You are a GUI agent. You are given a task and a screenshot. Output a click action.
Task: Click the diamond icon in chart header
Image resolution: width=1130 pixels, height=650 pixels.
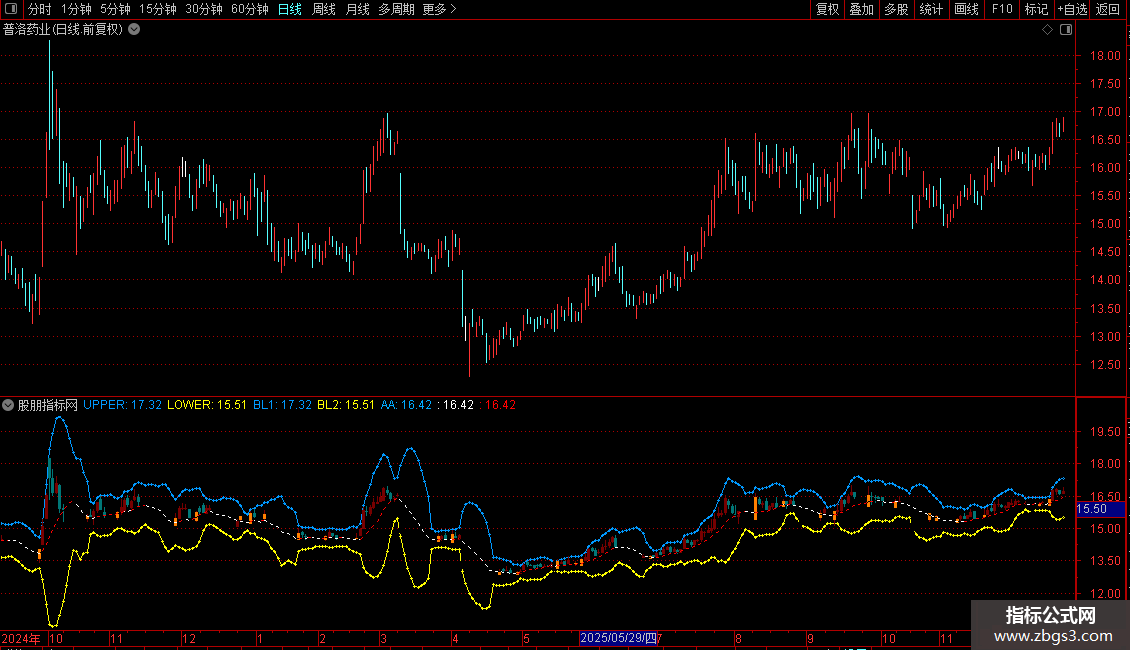tap(1047, 30)
